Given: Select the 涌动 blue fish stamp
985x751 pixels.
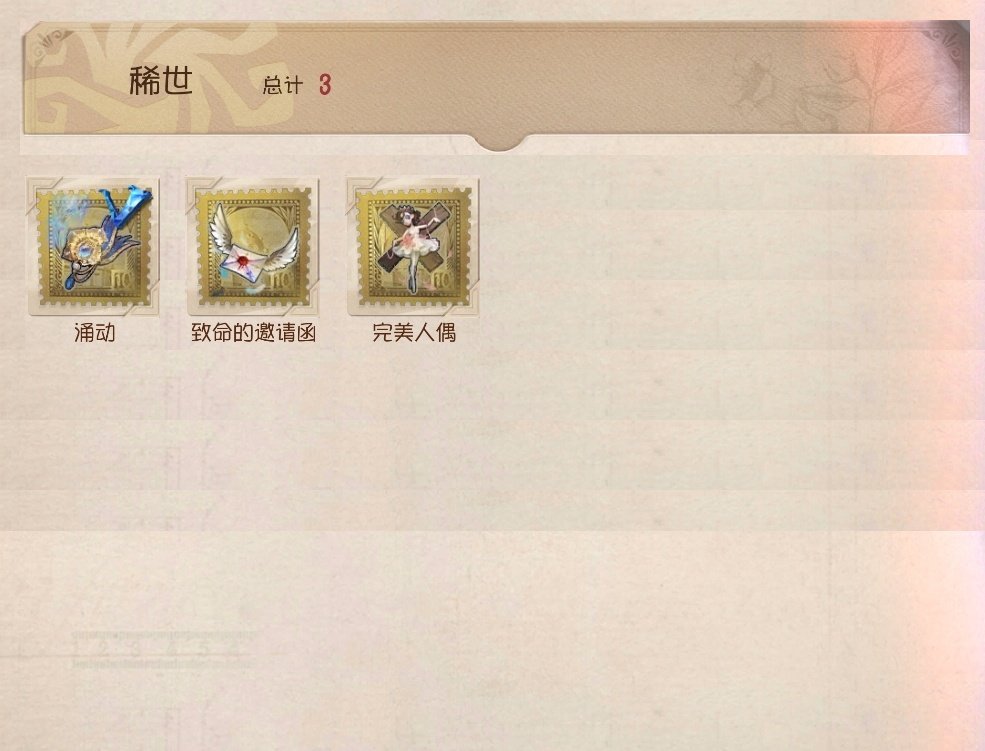Looking at the screenshot, I should coord(93,246).
